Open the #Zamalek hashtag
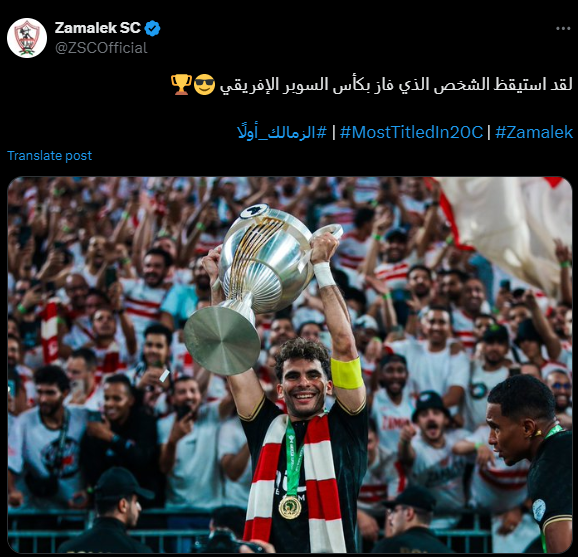Image resolution: width=578 pixels, height=557 pixels. 534,132
